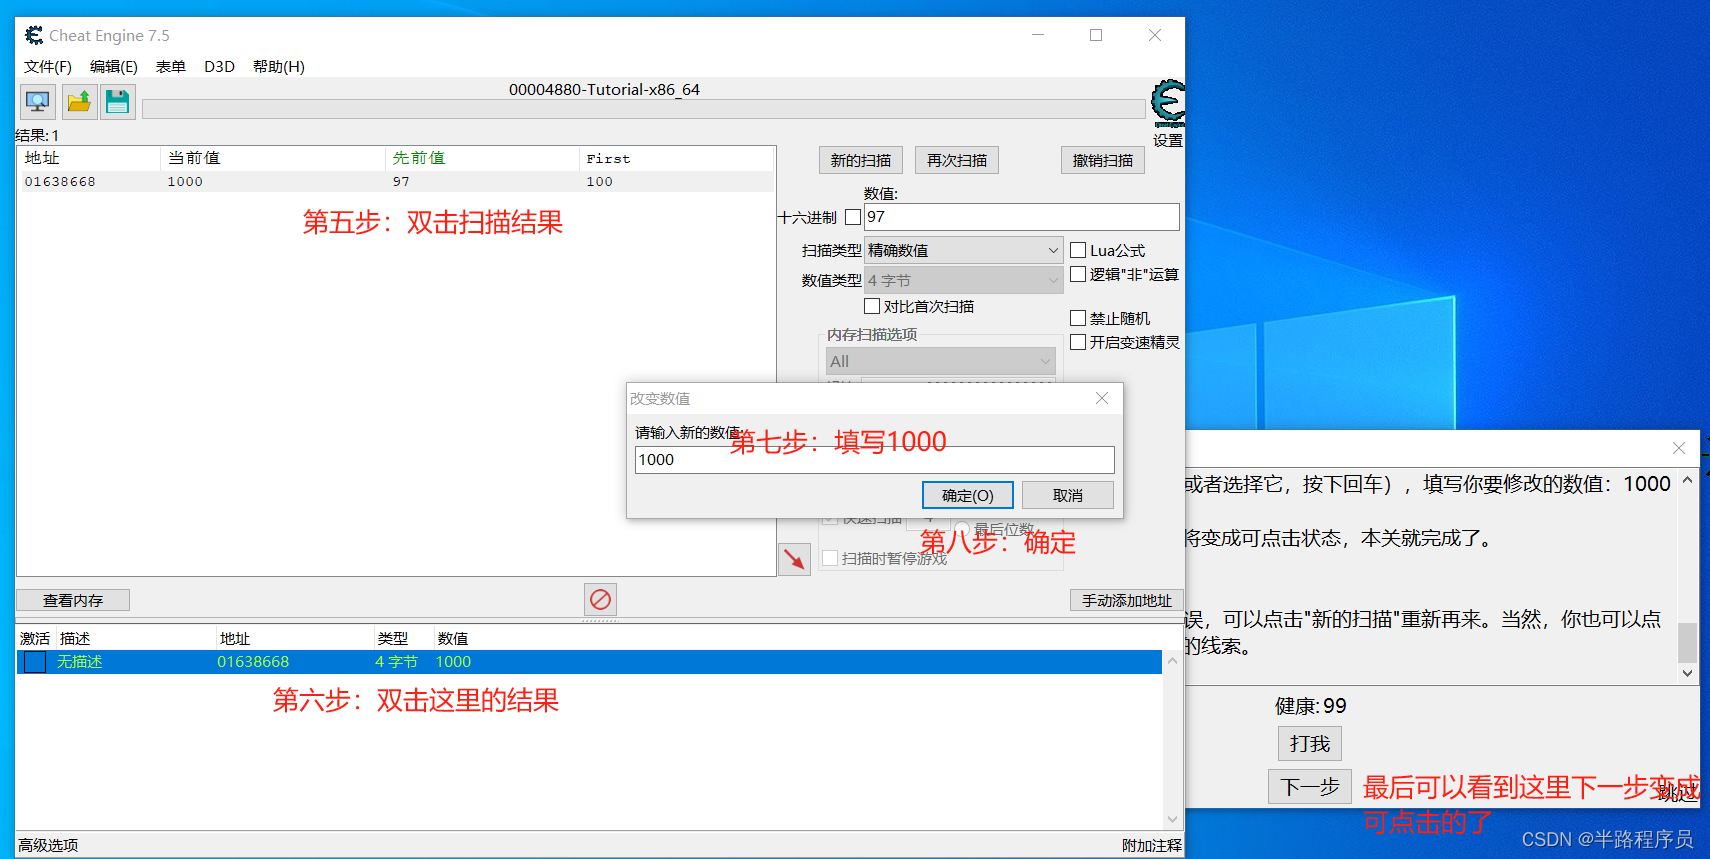The image size is (1710, 859).
Task: Click the 再次扫描 button
Action: (x=957, y=160)
